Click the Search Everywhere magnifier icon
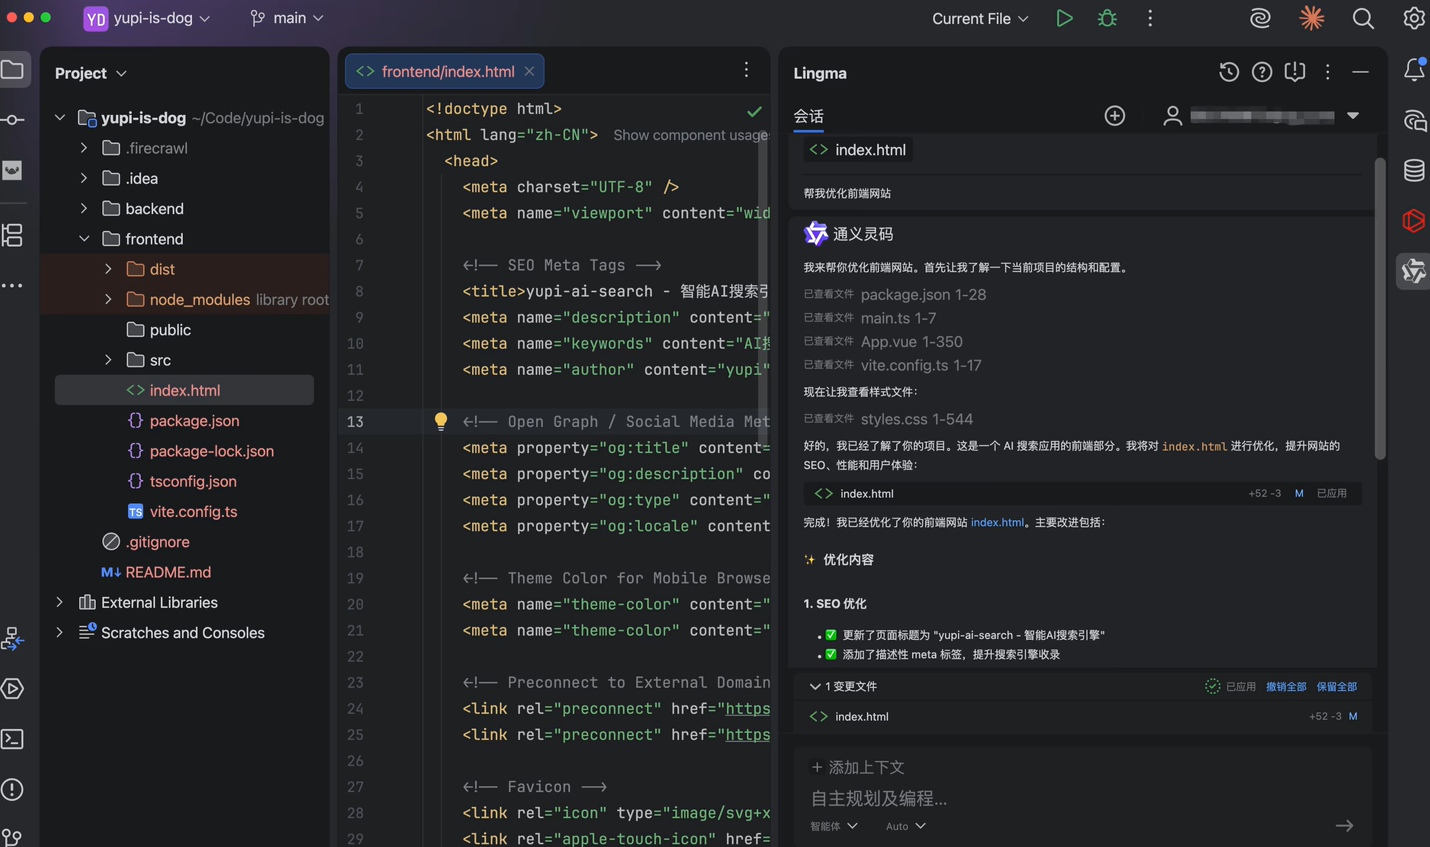This screenshot has width=1430, height=847. [x=1363, y=18]
